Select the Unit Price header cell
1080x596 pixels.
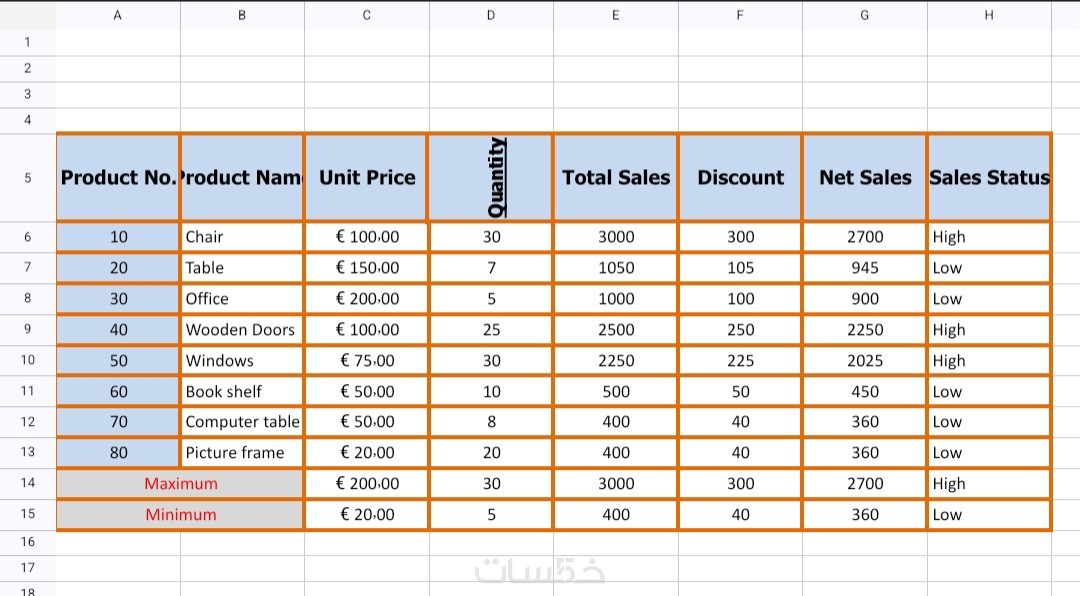(367, 177)
